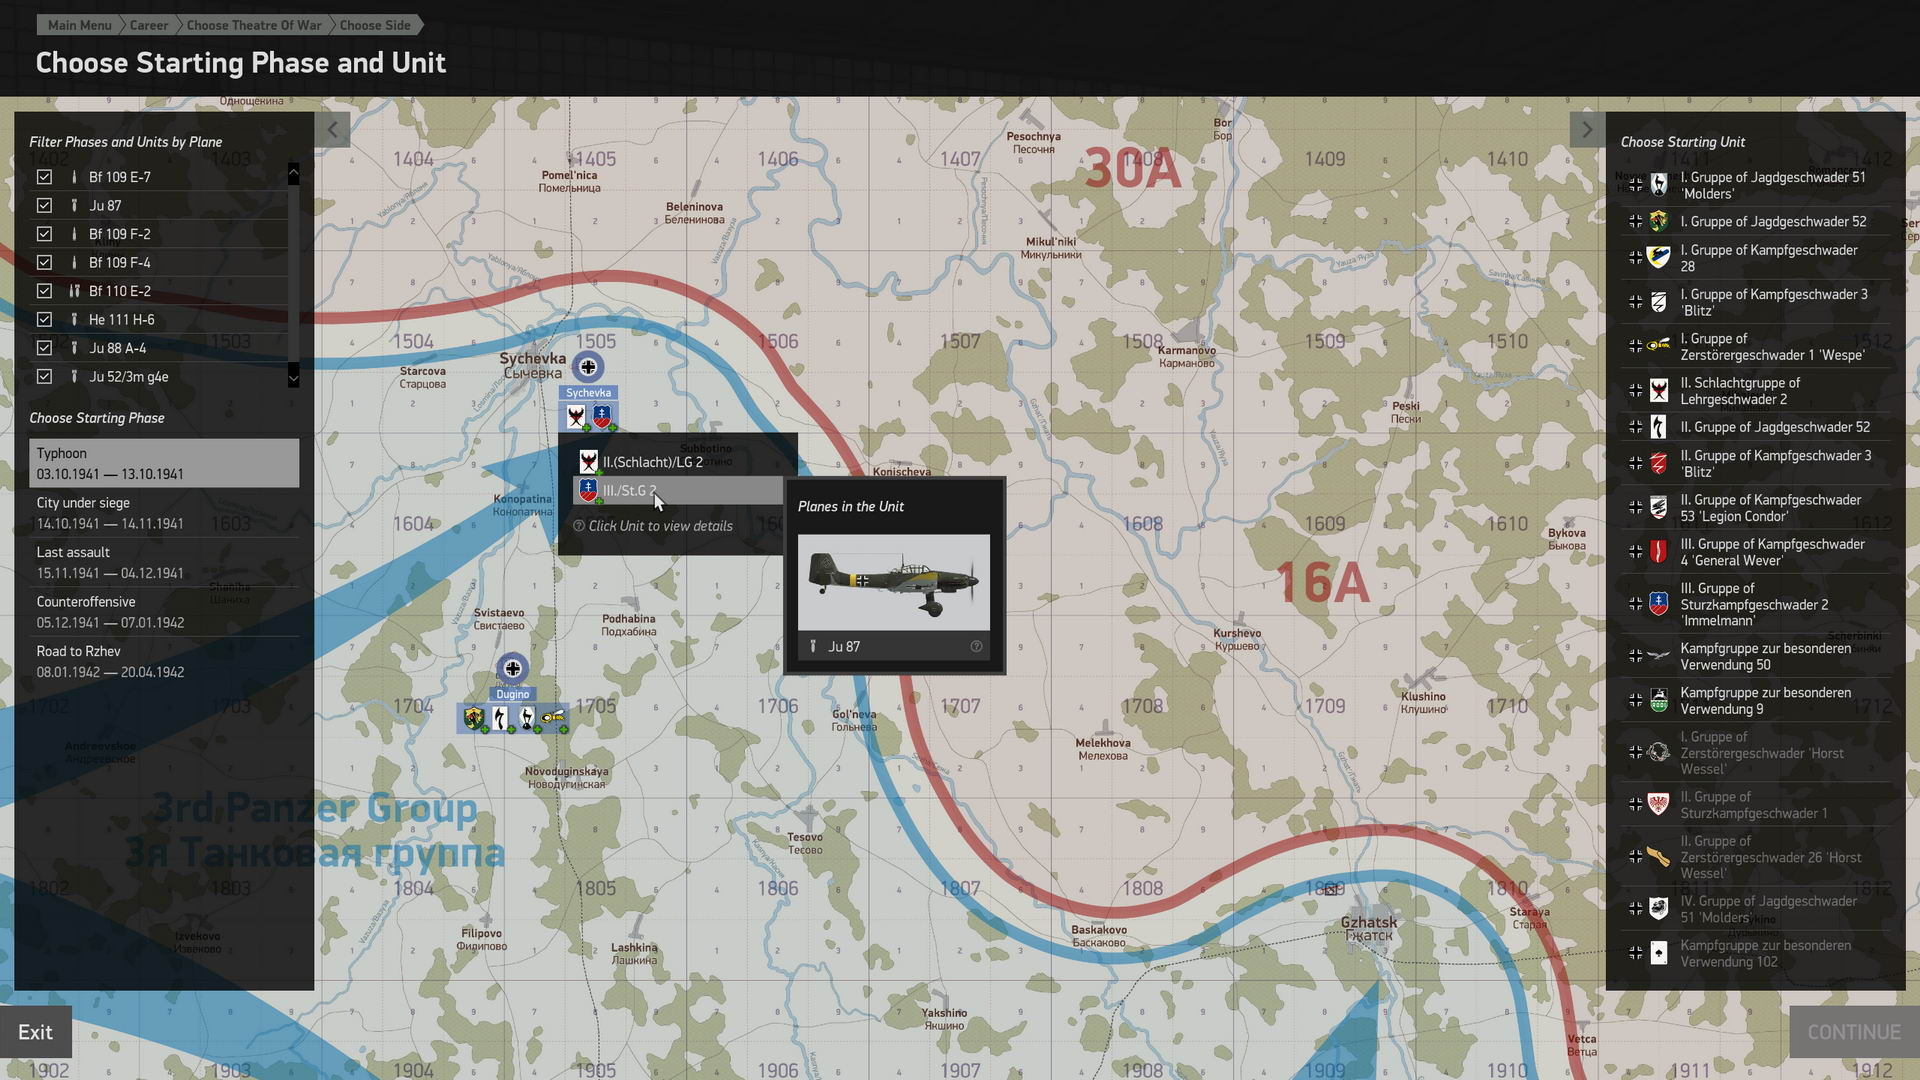Image resolution: width=1920 pixels, height=1080 pixels.
Task: Click the CONTINUE button
Action: tap(1853, 1032)
